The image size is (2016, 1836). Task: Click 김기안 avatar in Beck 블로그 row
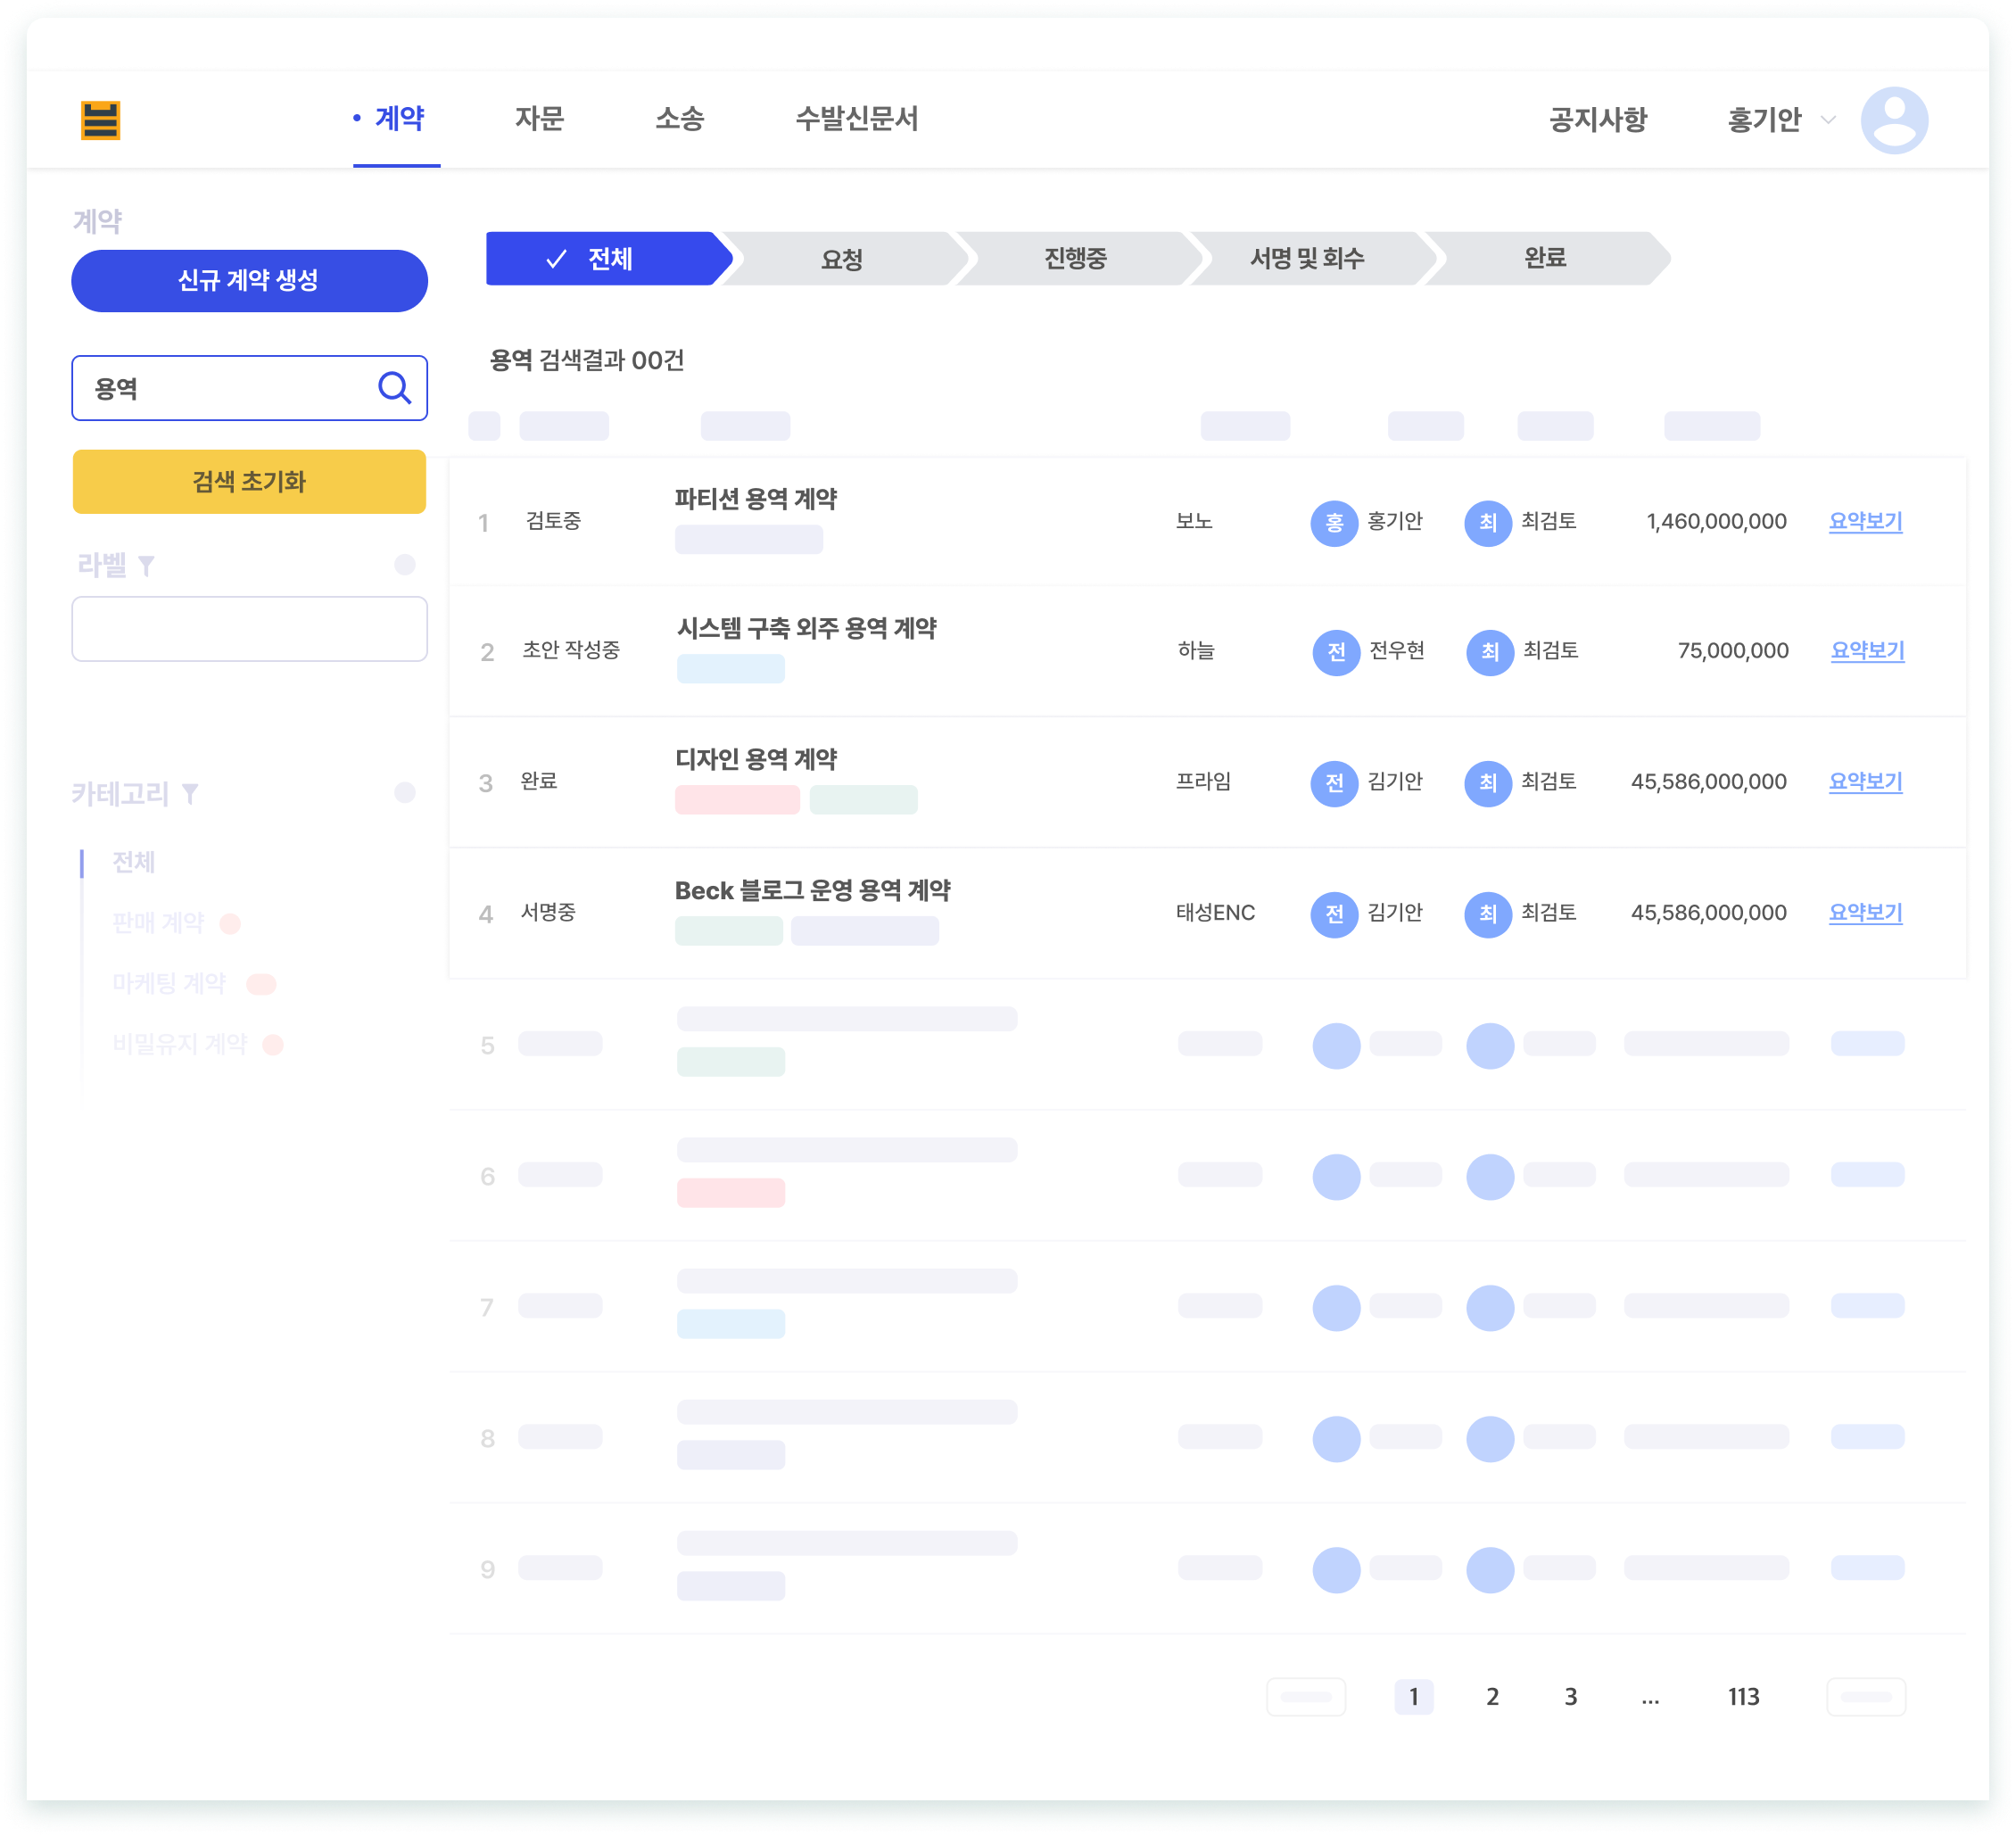[x=1333, y=914]
